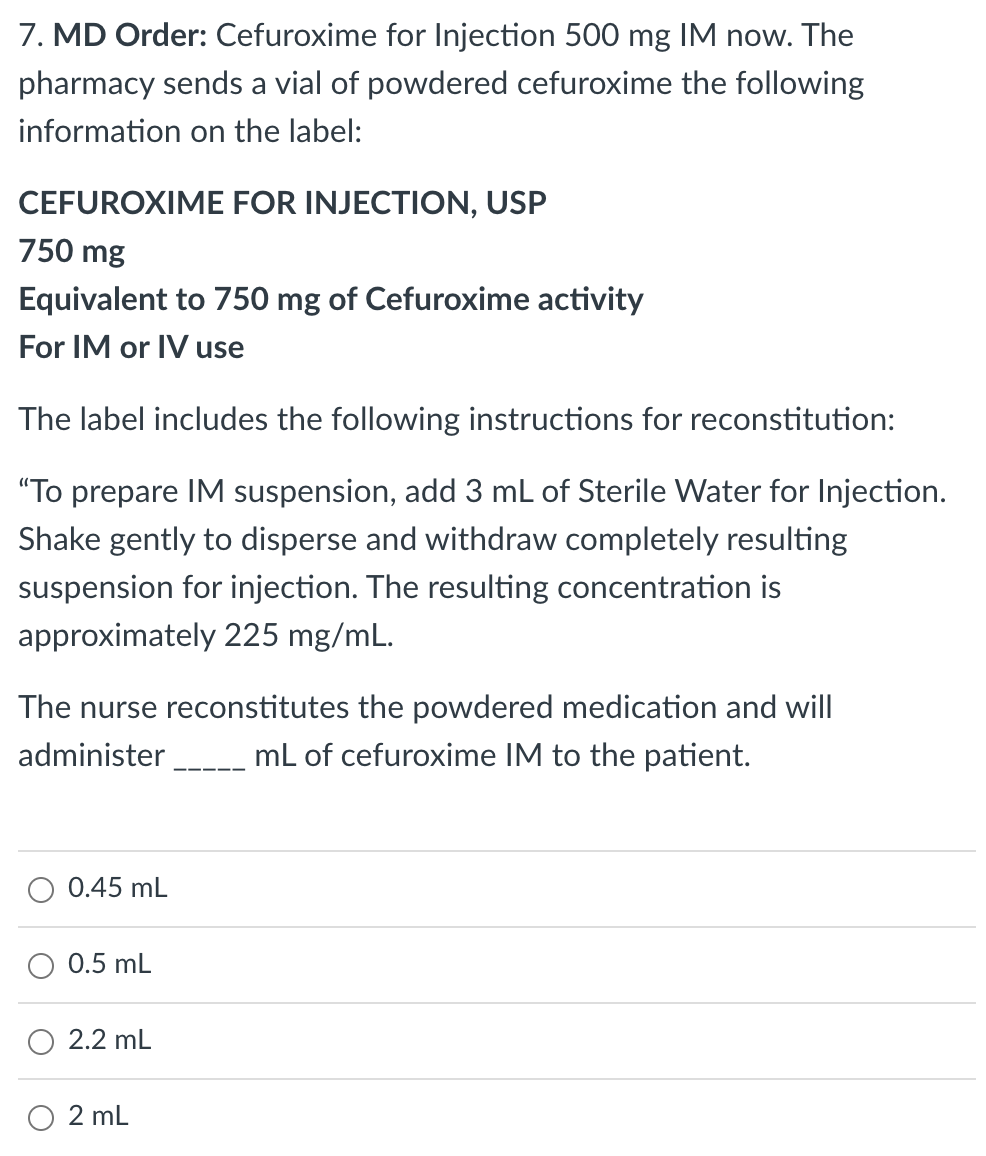The image size is (986, 1156).
Task: Click the 2 mL answer label text
Action: pyautogui.click(x=97, y=1117)
